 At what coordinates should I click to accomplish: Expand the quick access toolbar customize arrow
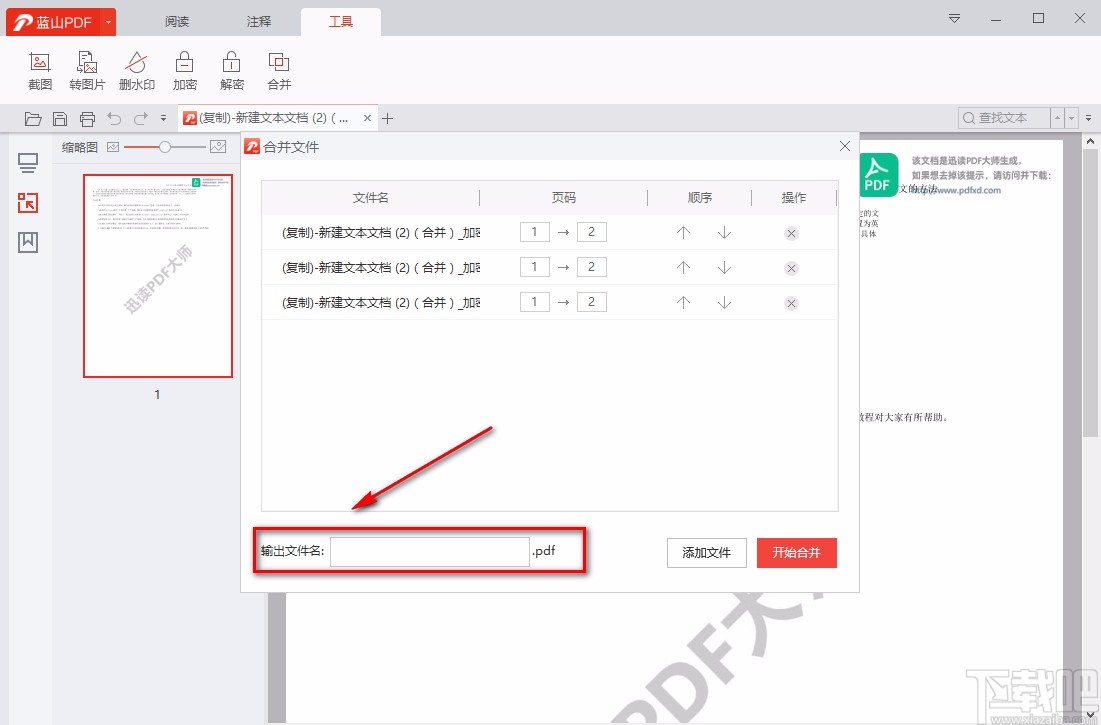(163, 119)
